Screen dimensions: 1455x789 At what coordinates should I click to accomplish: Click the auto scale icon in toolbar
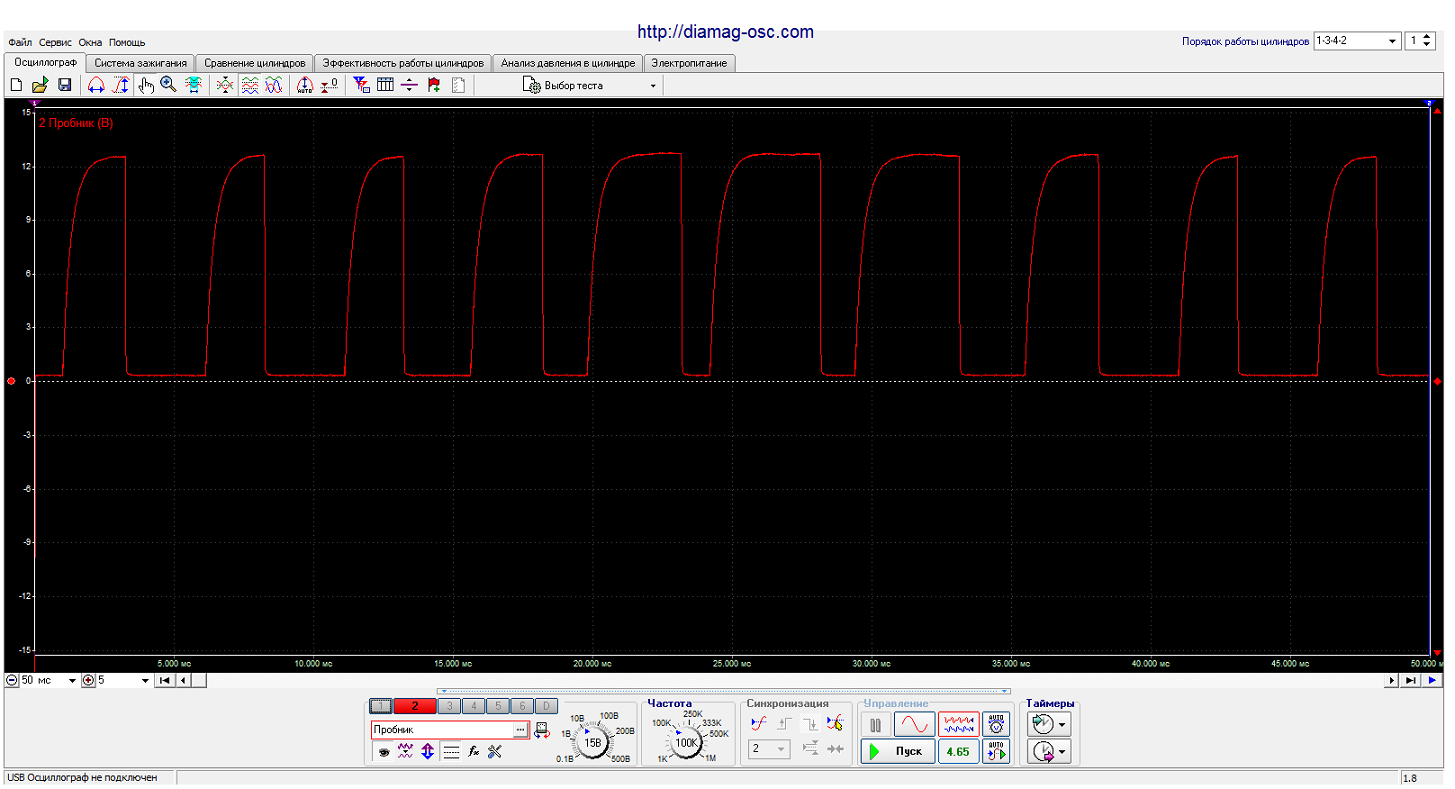(x=305, y=85)
